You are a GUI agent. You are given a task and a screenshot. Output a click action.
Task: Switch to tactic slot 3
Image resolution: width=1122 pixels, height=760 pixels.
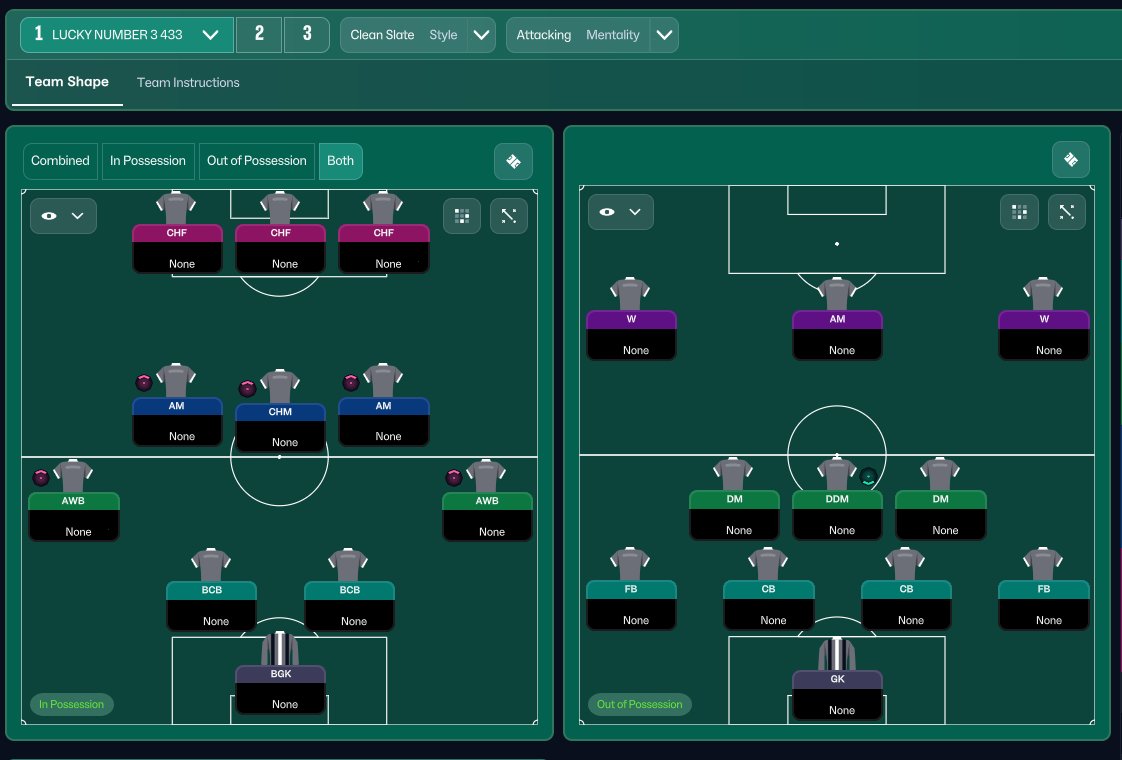pos(306,34)
